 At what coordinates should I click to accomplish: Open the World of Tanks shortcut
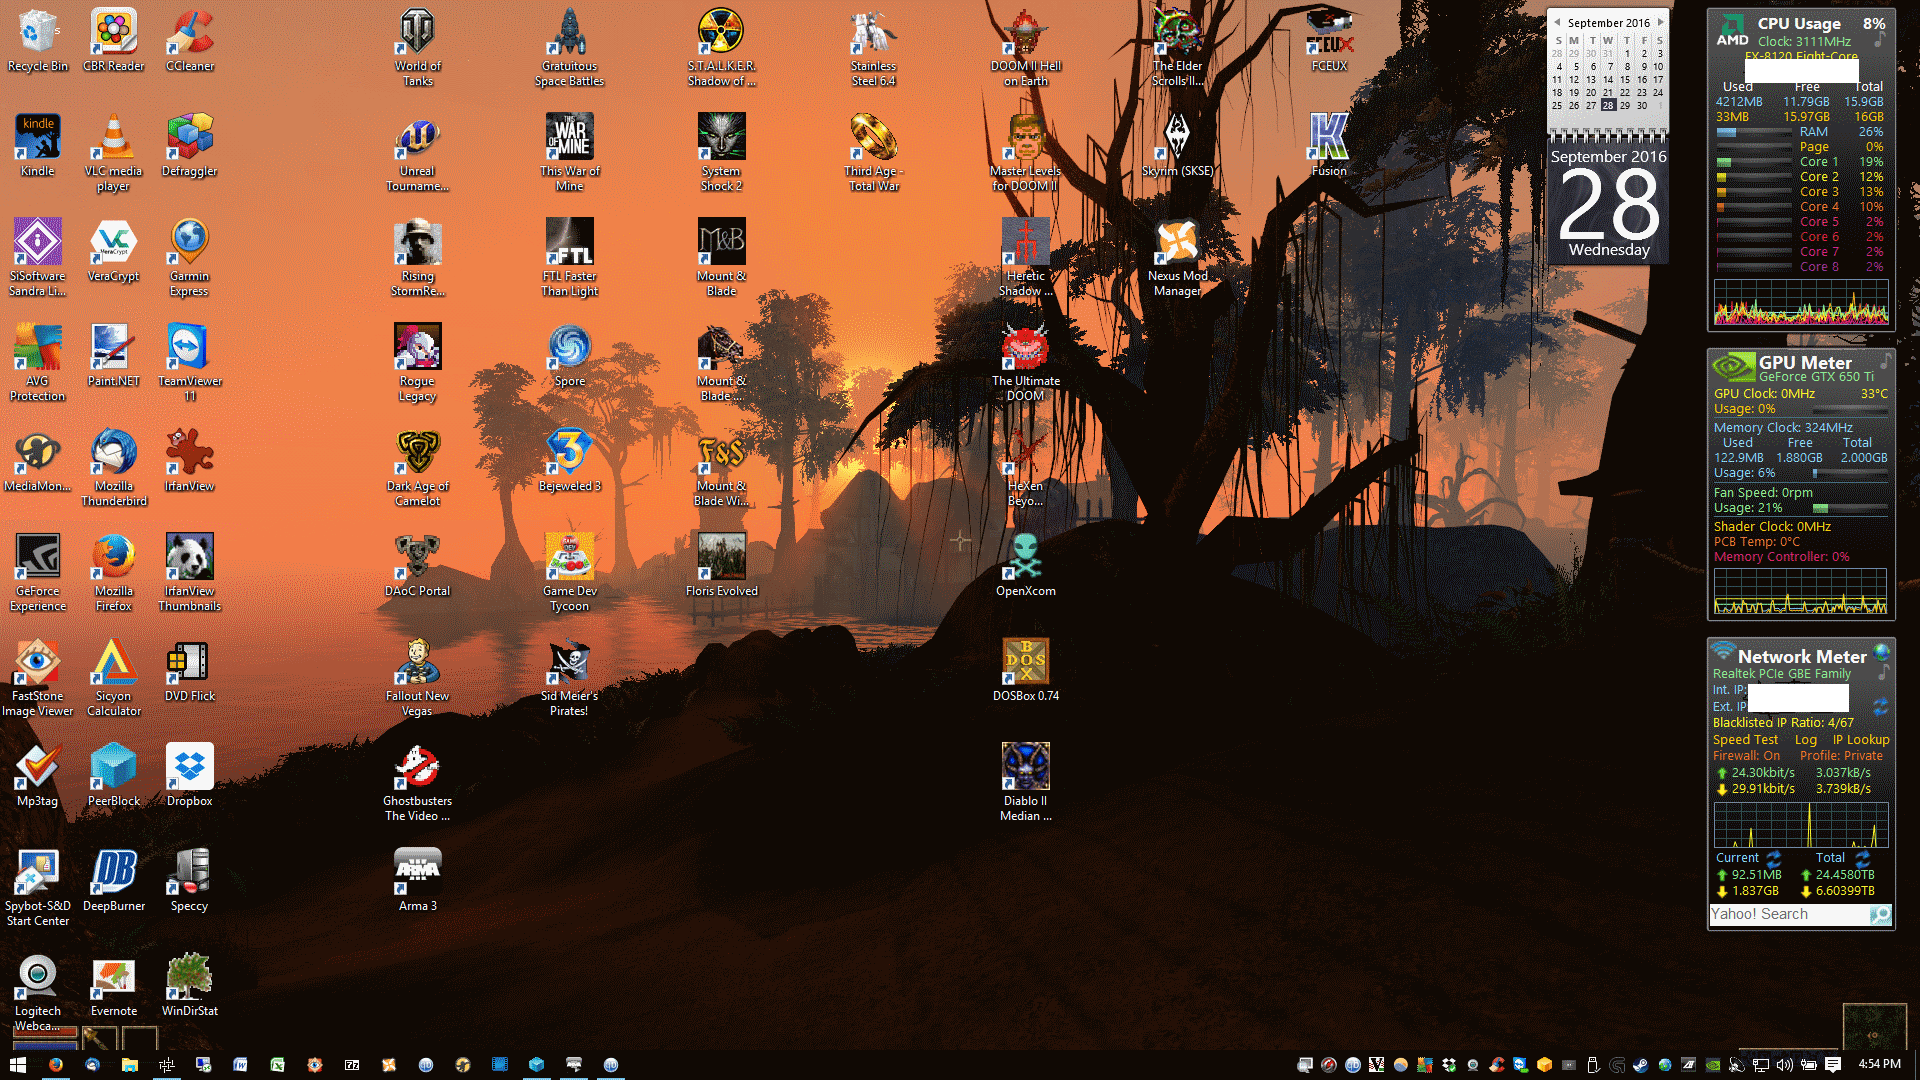pos(417,48)
